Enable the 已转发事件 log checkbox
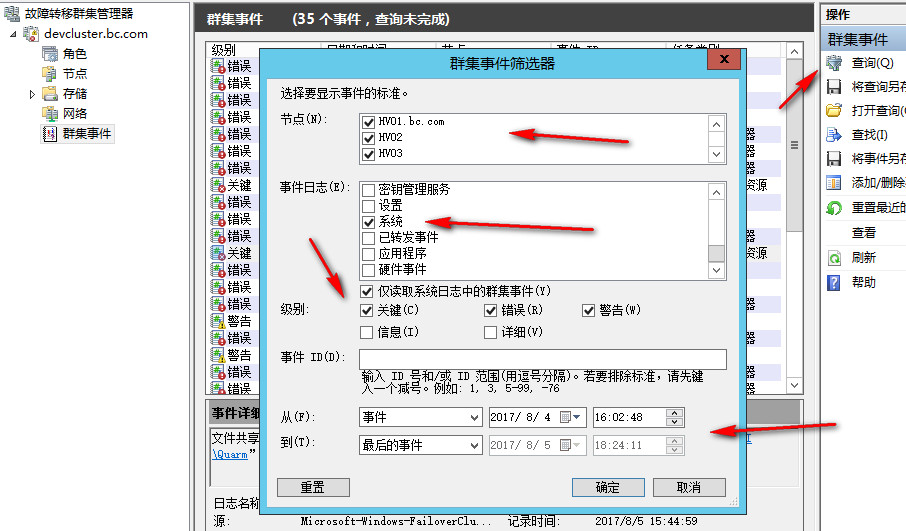 point(368,238)
